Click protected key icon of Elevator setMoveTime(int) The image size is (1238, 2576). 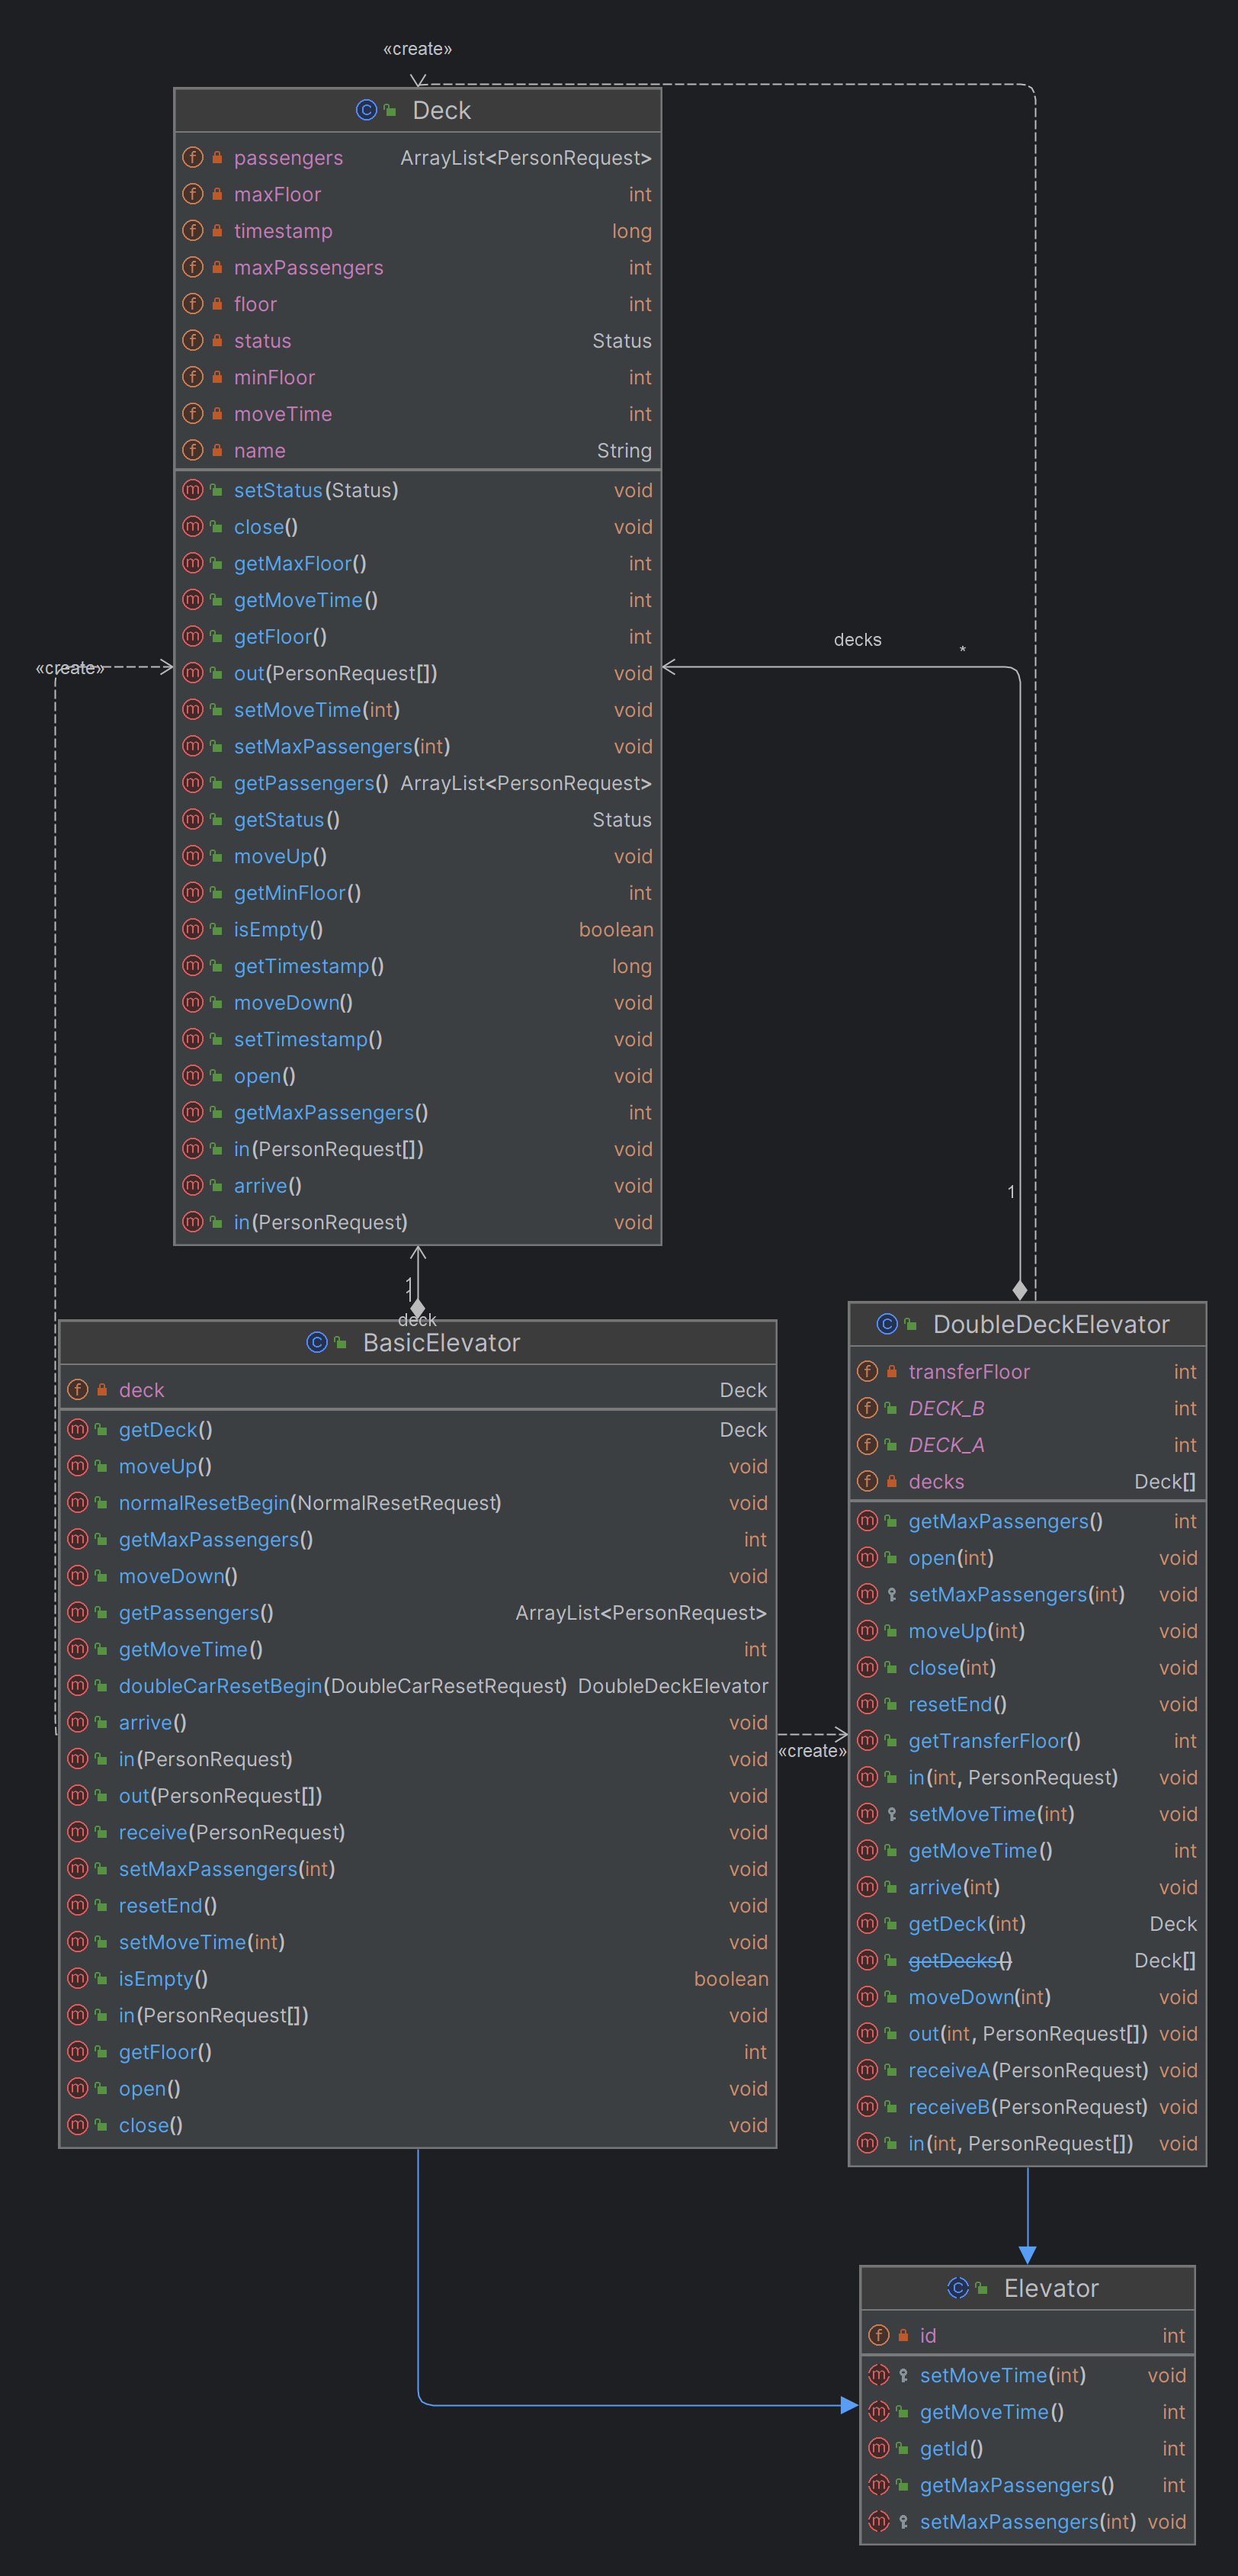pyautogui.click(x=903, y=2375)
